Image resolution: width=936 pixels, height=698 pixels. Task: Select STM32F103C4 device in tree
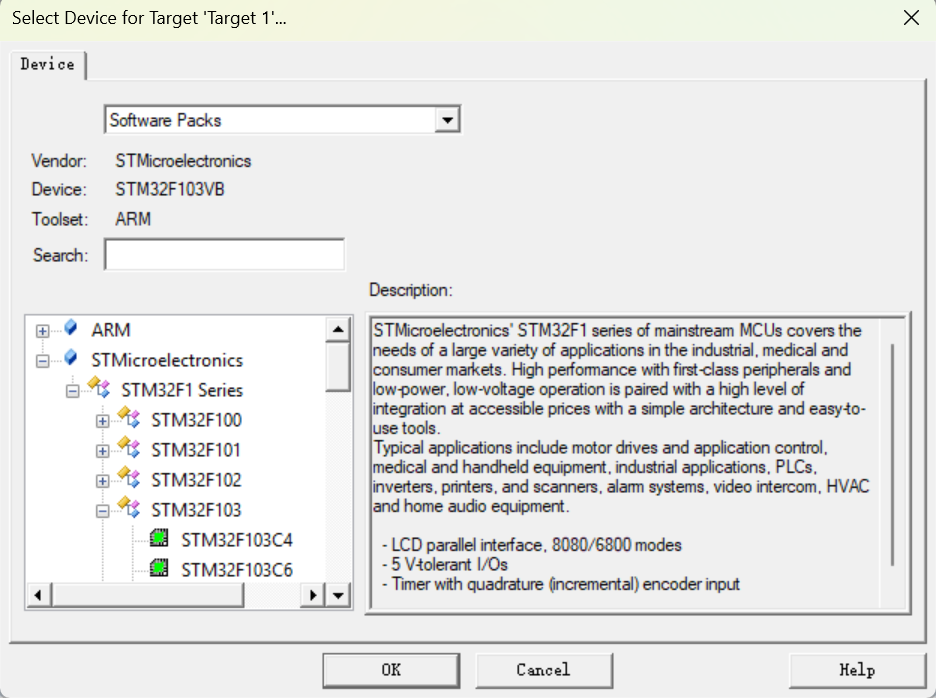(x=237, y=540)
